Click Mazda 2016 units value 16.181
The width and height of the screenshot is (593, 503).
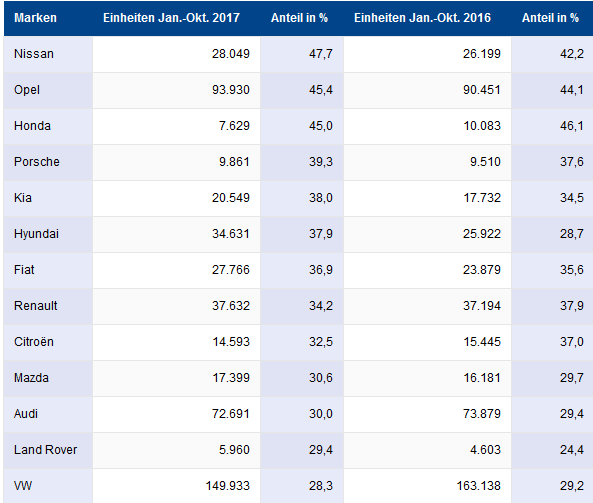(x=482, y=377)
